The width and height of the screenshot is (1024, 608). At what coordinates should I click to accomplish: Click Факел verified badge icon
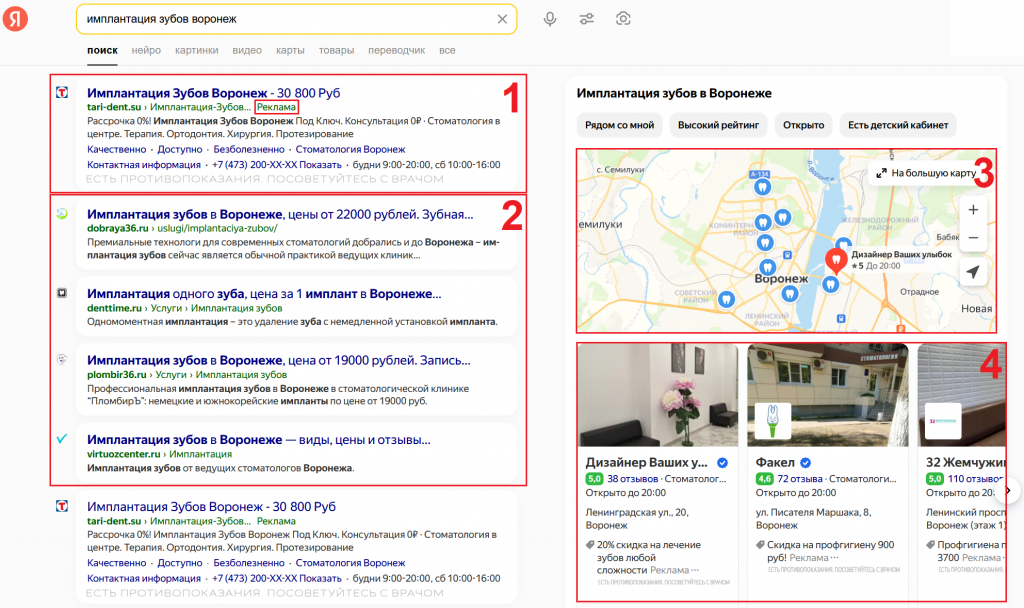pyautogui.click(x=806, y=463)
